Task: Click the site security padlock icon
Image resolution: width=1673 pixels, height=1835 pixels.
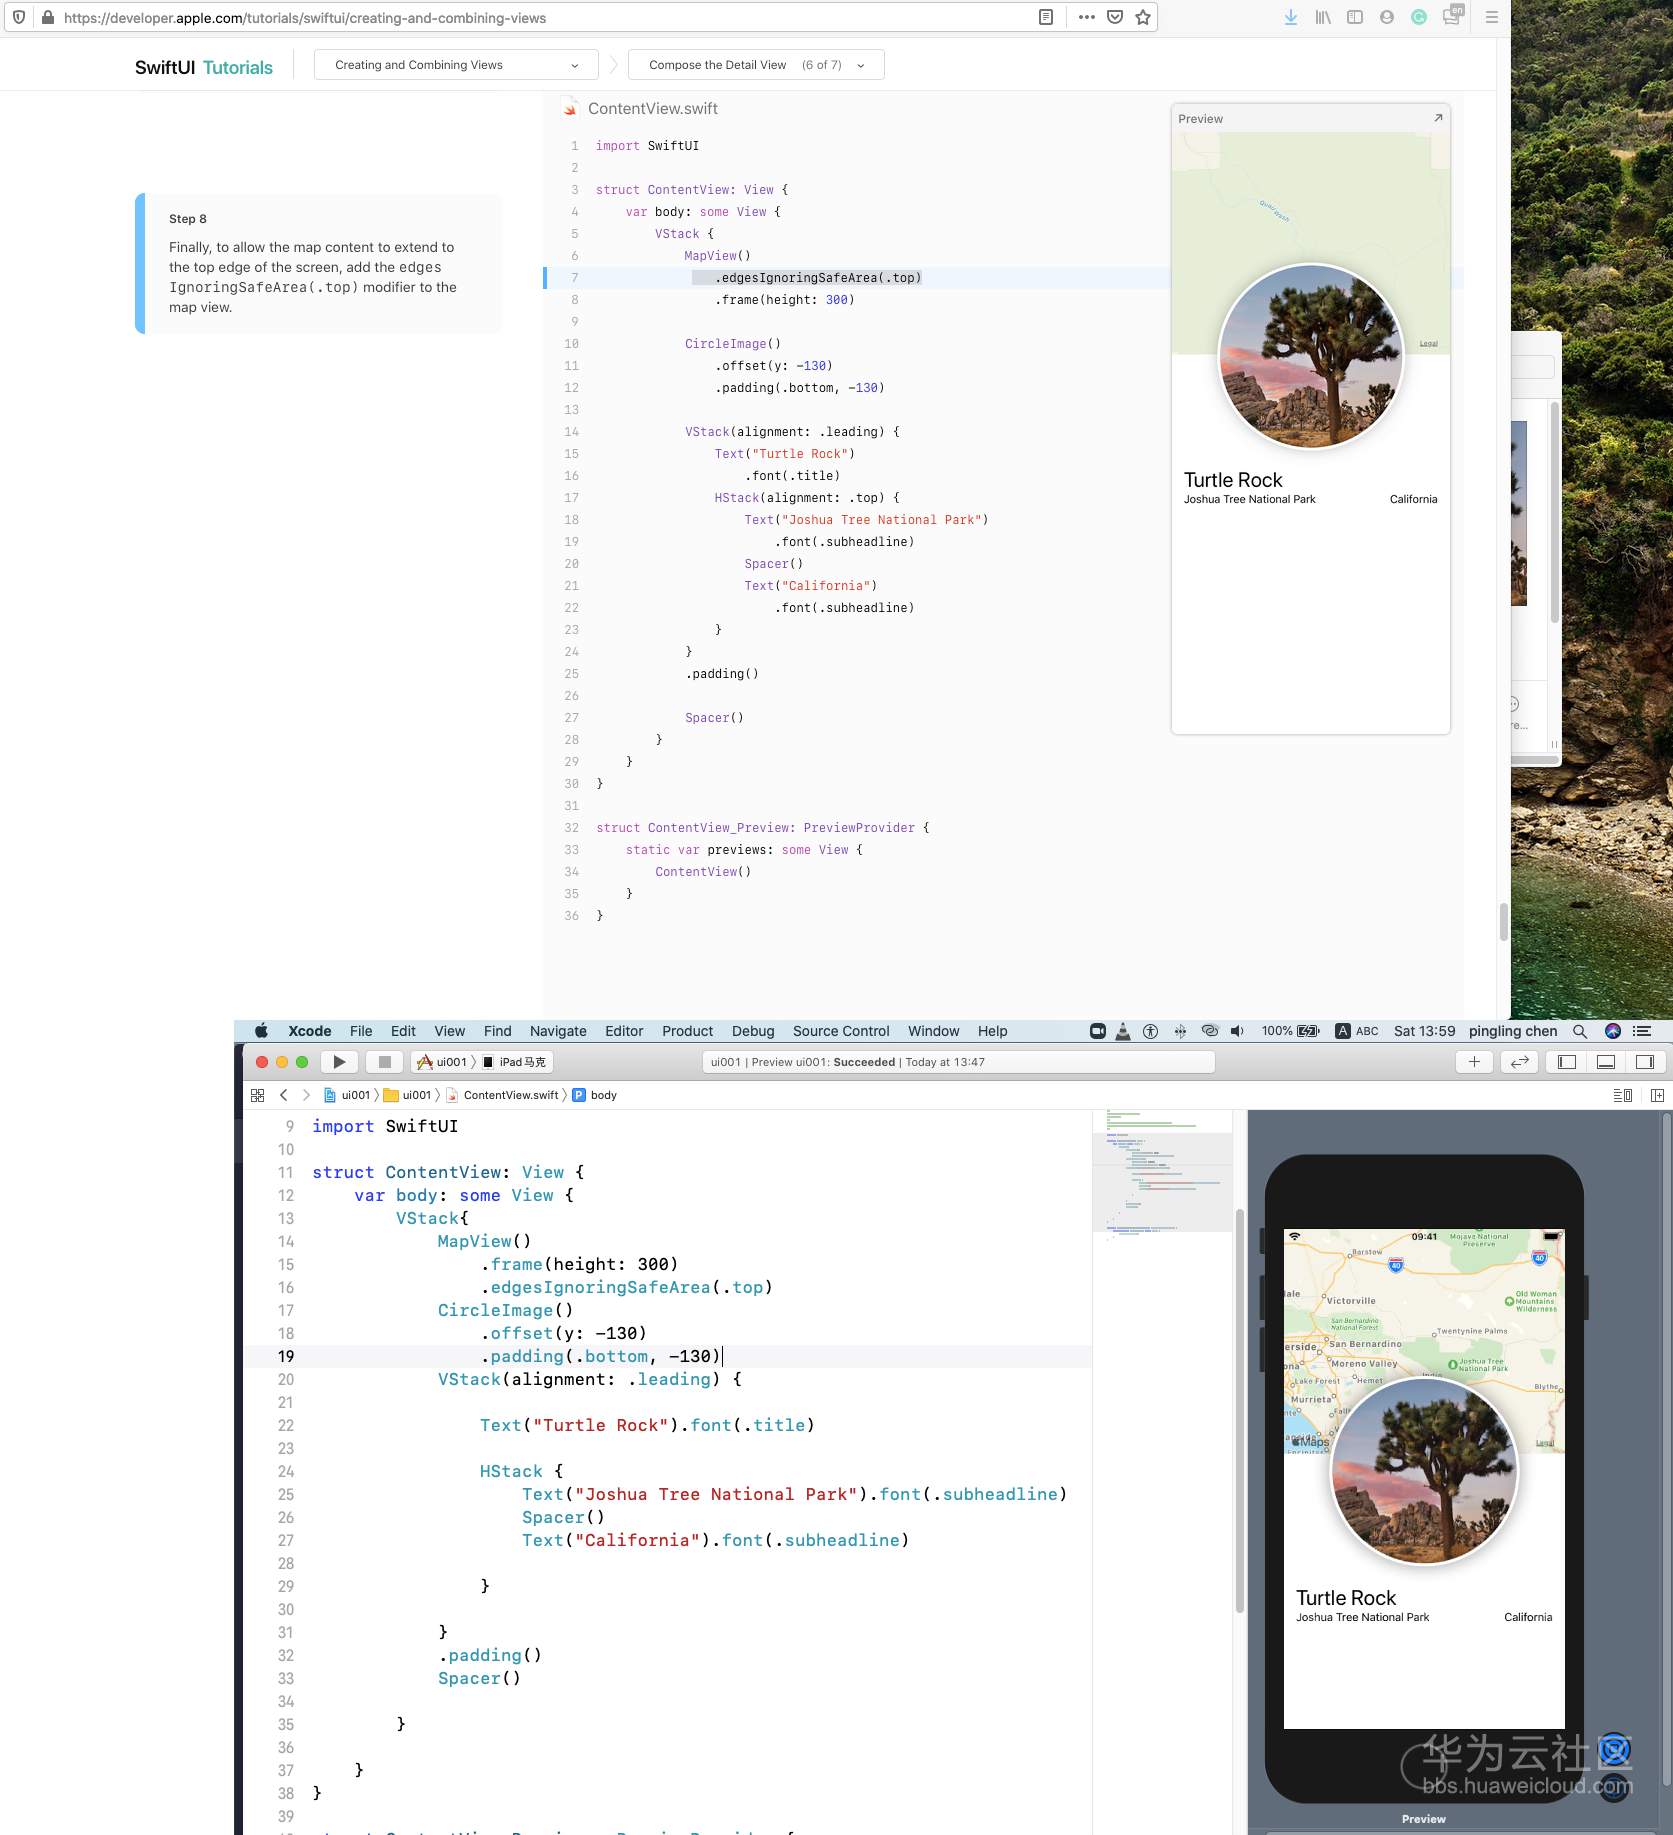Action: coord(47,17)
